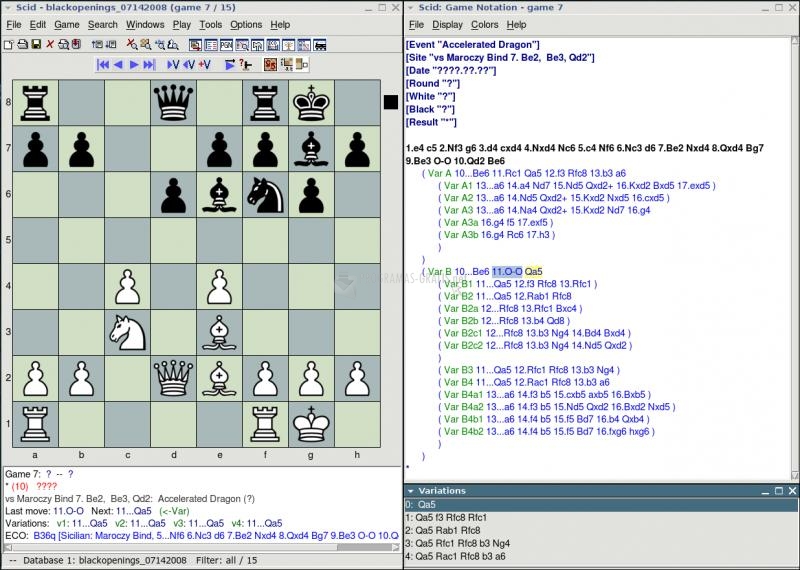Jump to start of game
The height and width of the screenshot is (570, 800).
point(104,65)
